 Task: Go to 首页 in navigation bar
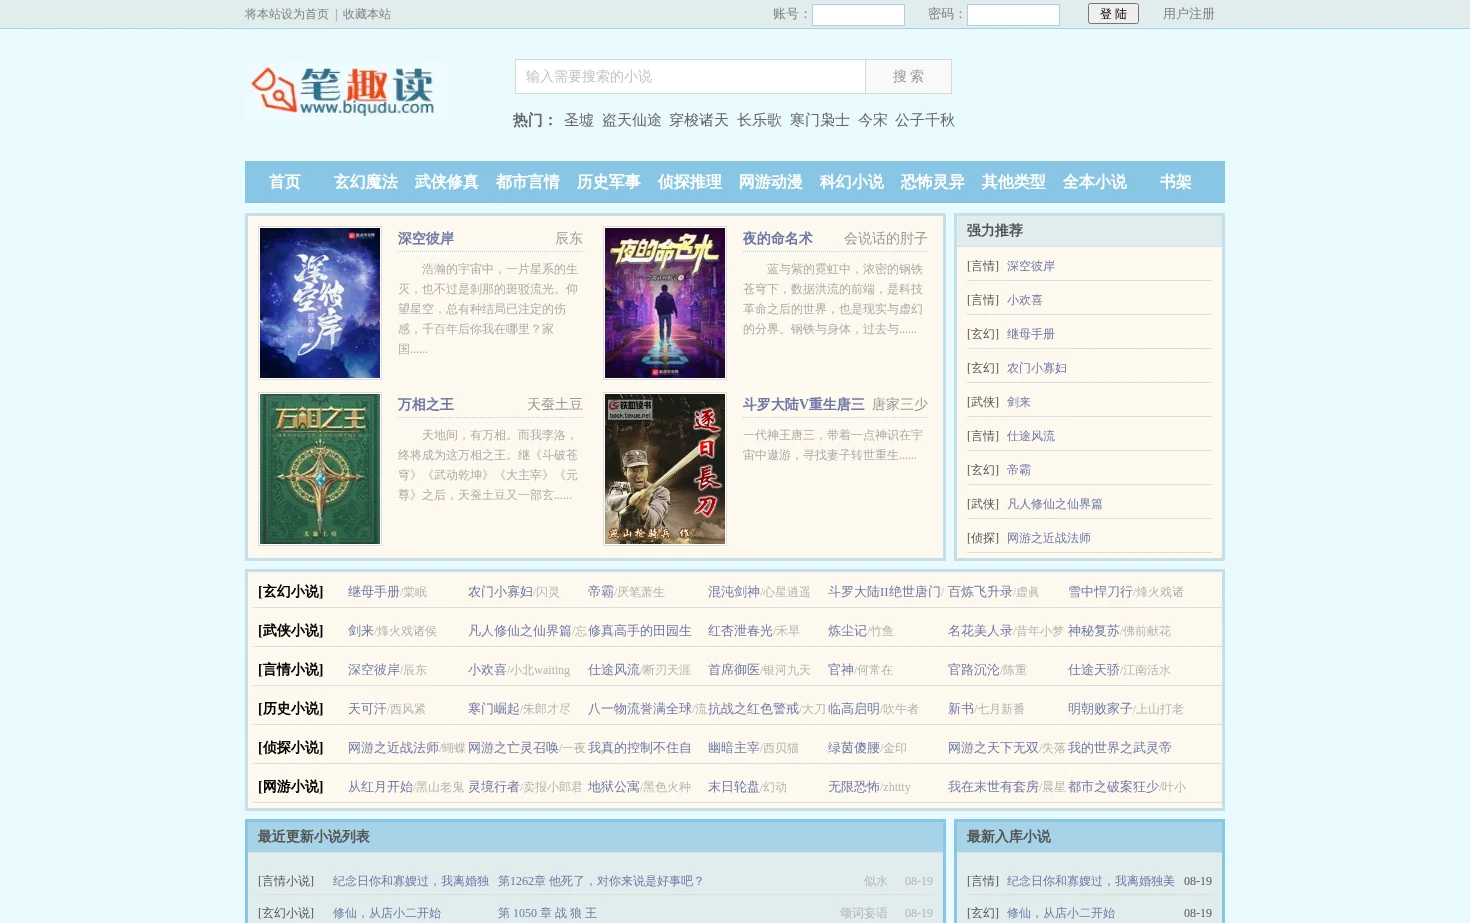[x=285, y=182]
